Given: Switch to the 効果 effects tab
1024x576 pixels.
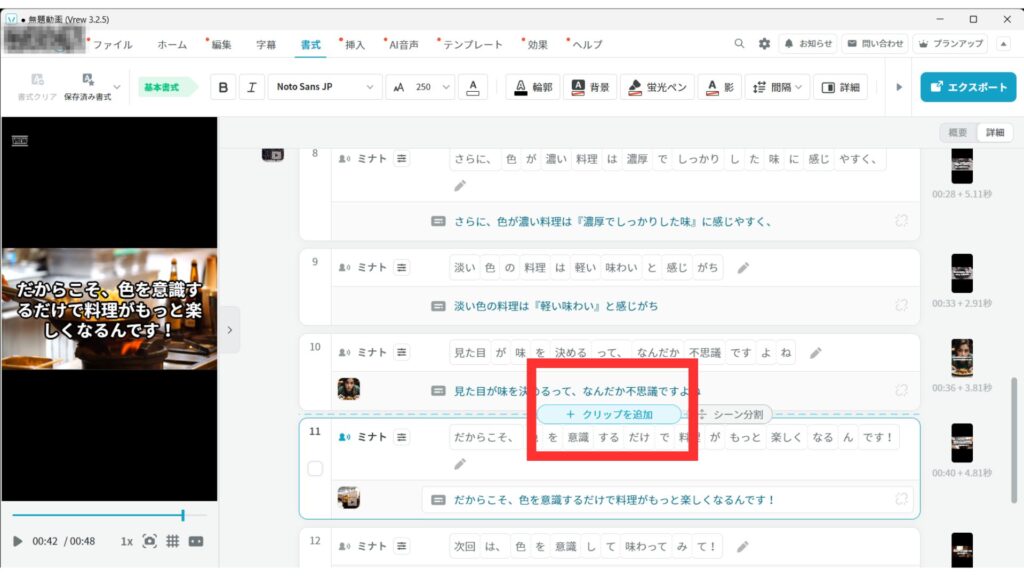Looking at the screenshot, I should click(538, 45).
